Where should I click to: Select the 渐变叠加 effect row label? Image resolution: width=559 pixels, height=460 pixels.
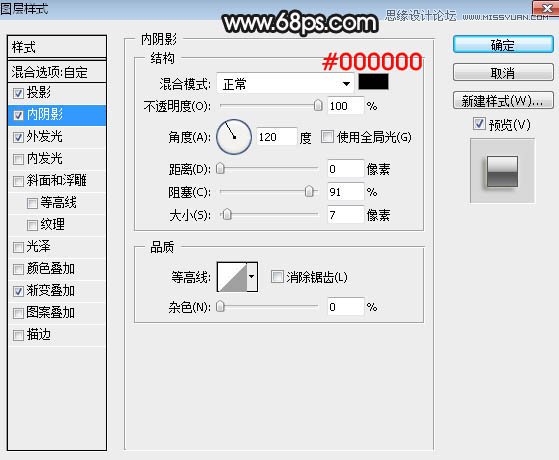coord(51,291)
